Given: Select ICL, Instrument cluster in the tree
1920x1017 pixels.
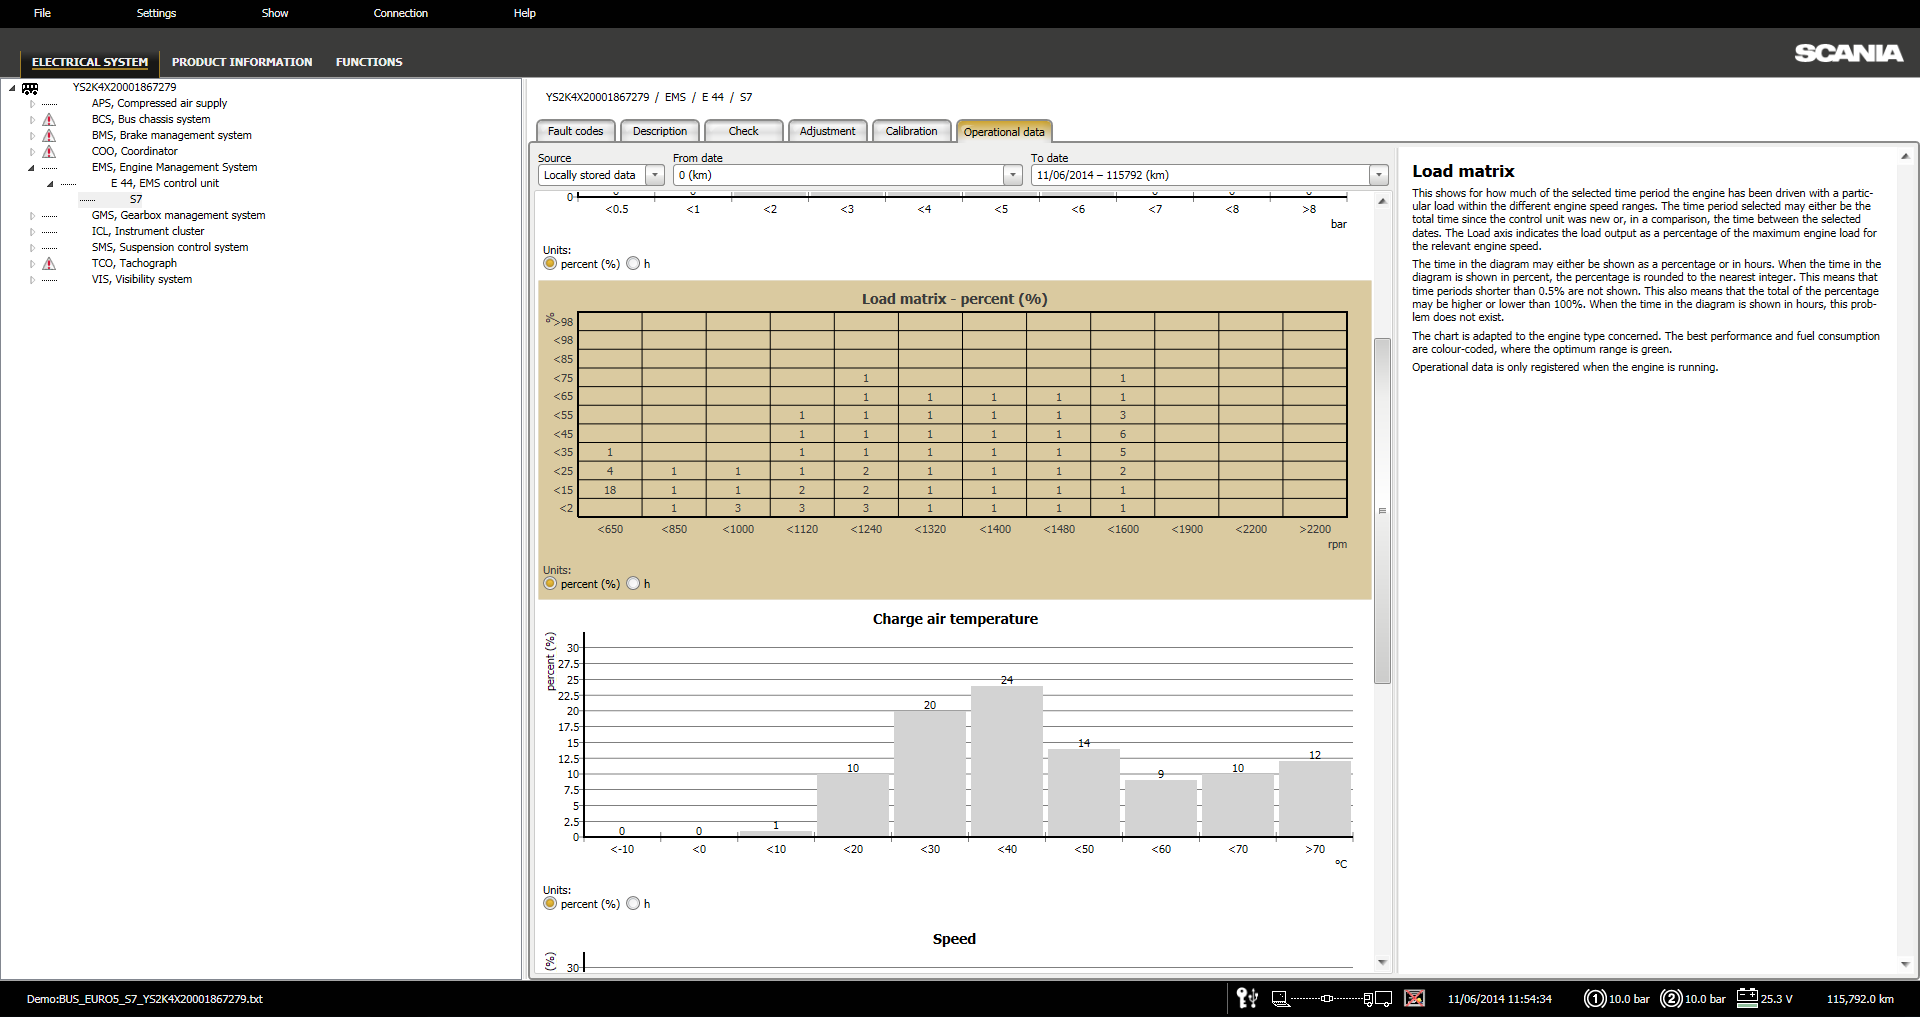Looking at the screenshot, I should coord(148,232).
